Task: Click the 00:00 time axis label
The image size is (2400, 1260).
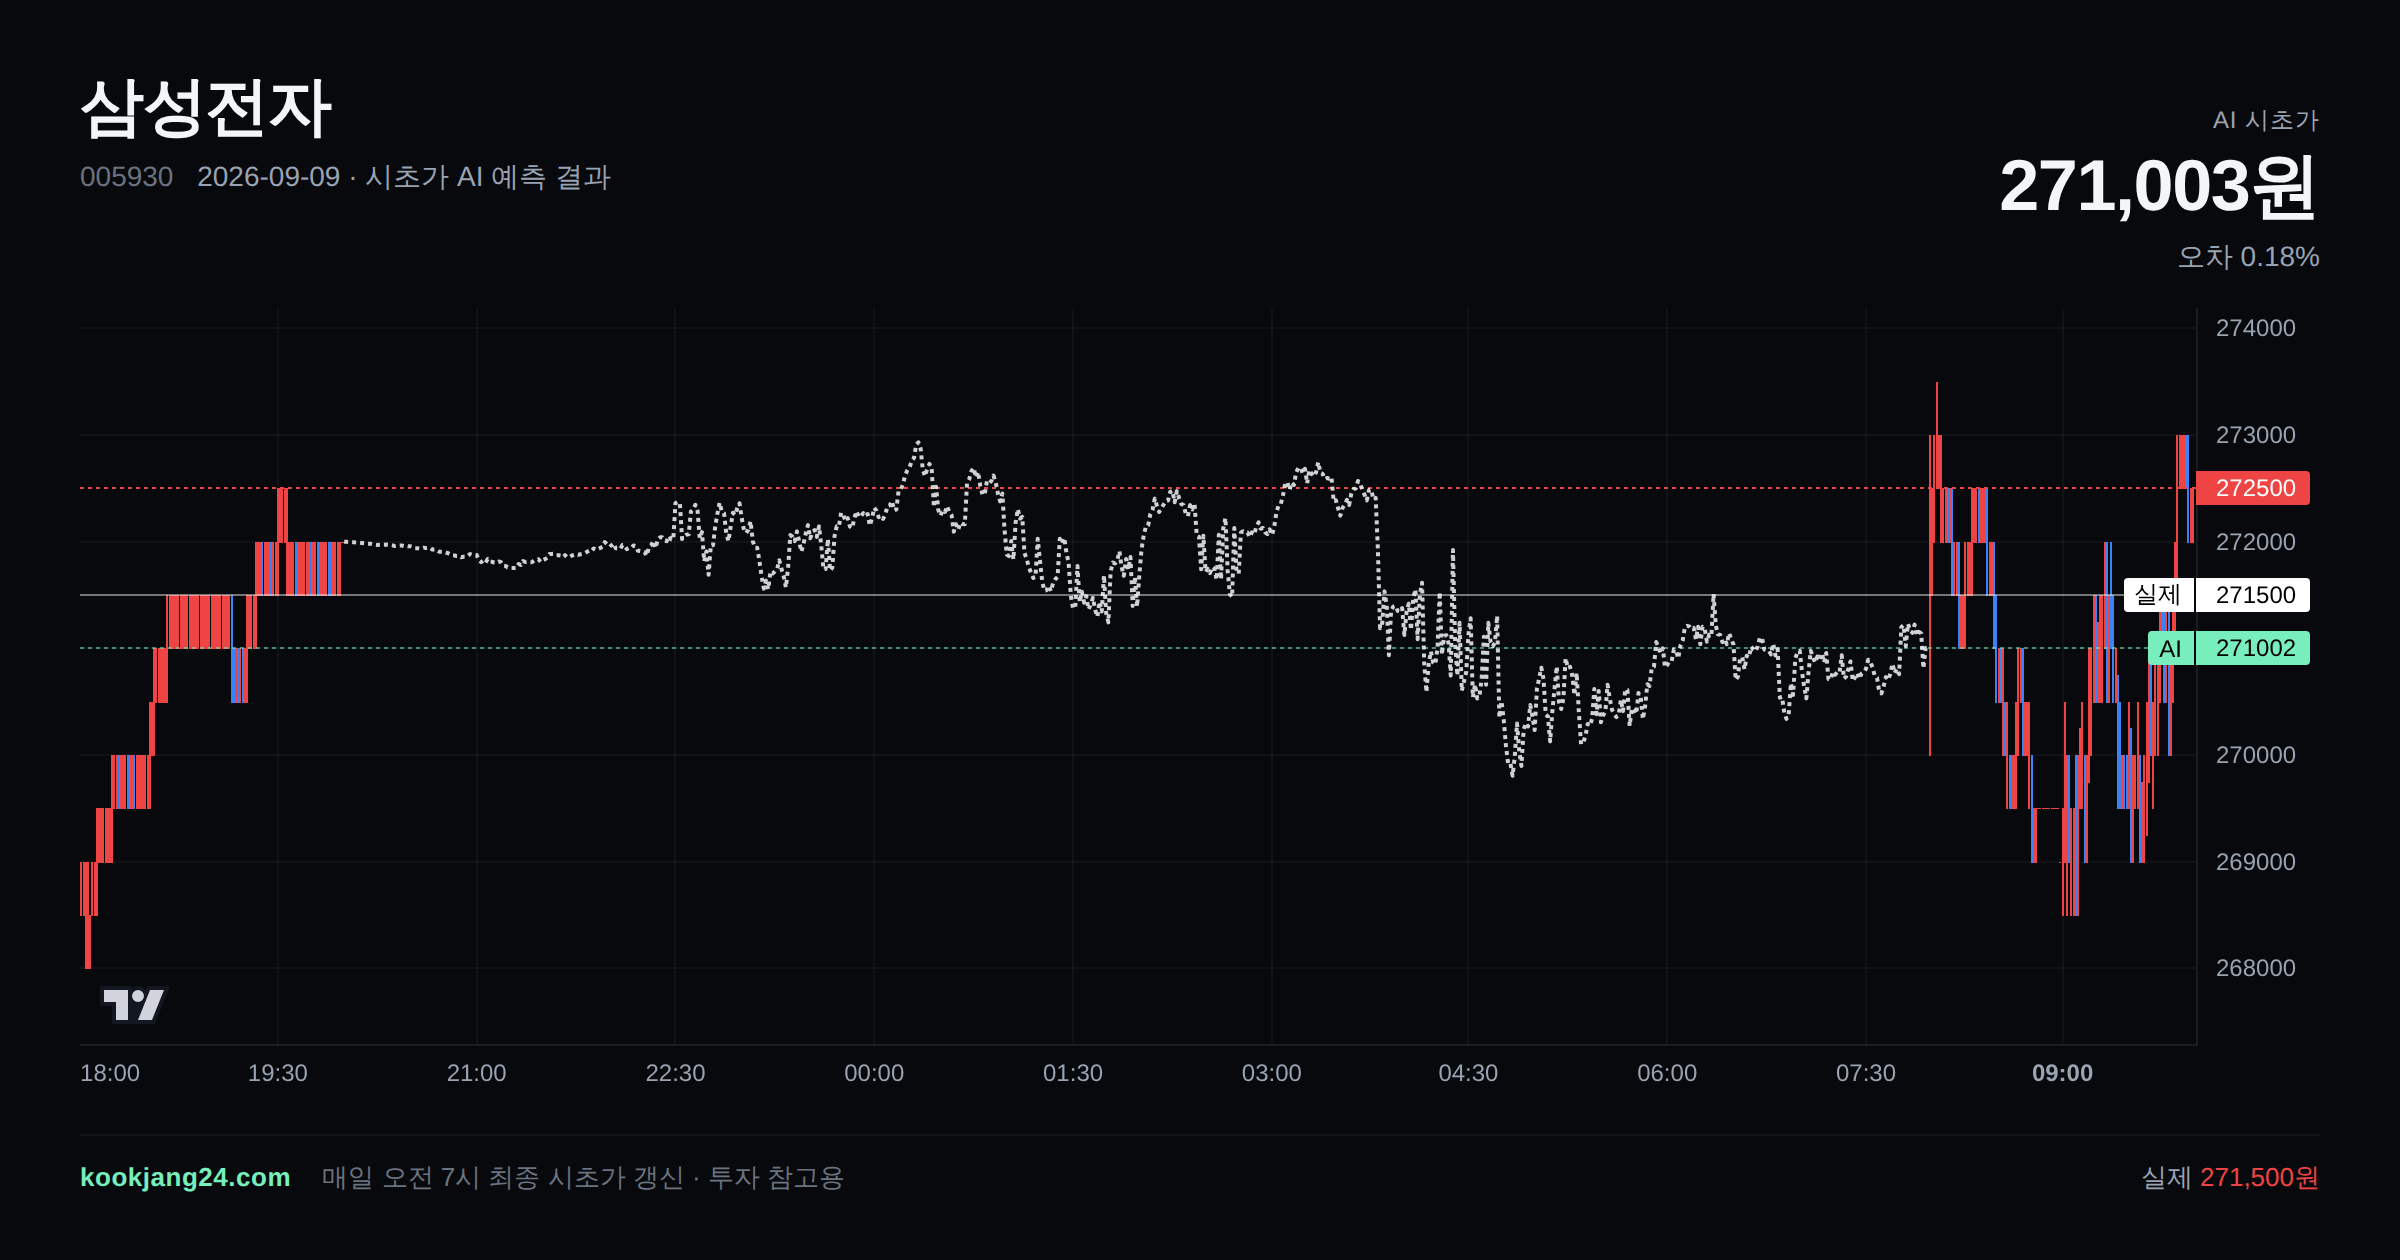Action: 874,1073
